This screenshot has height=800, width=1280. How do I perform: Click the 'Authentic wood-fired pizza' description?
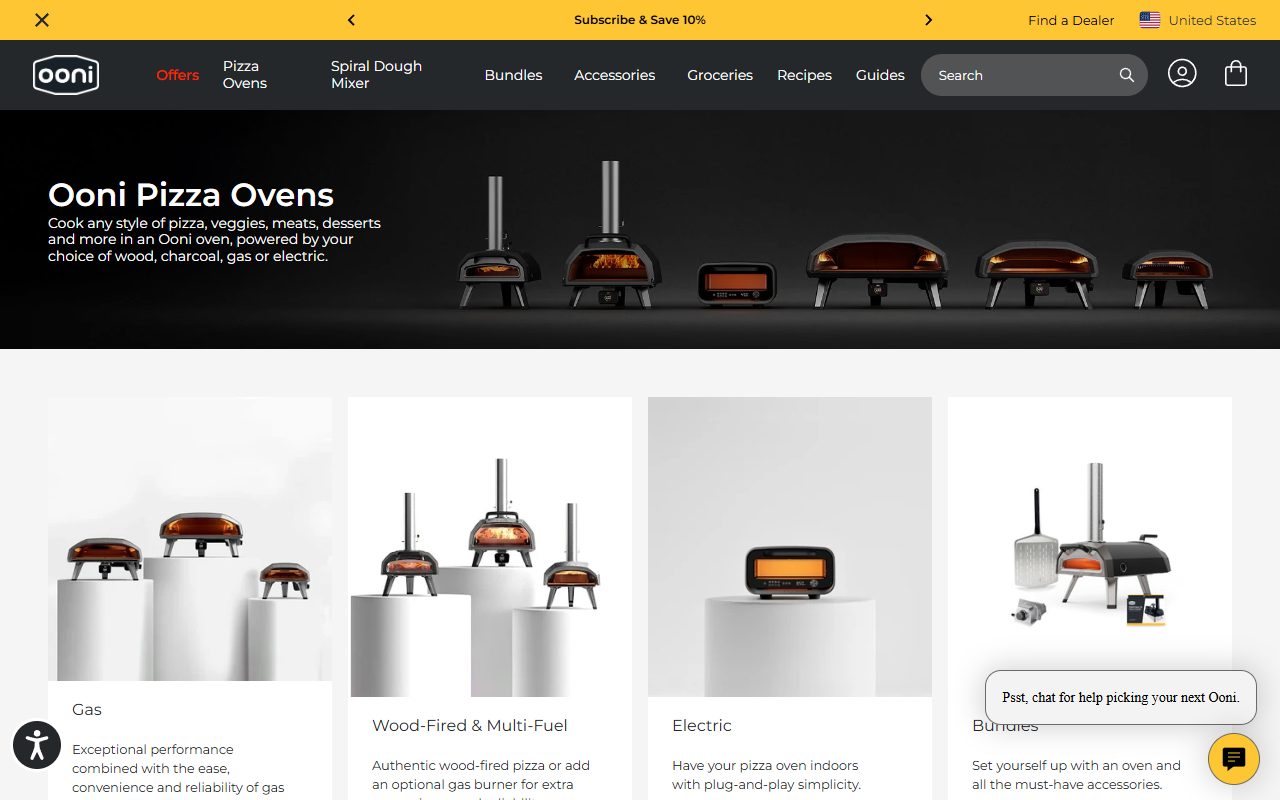481,777
